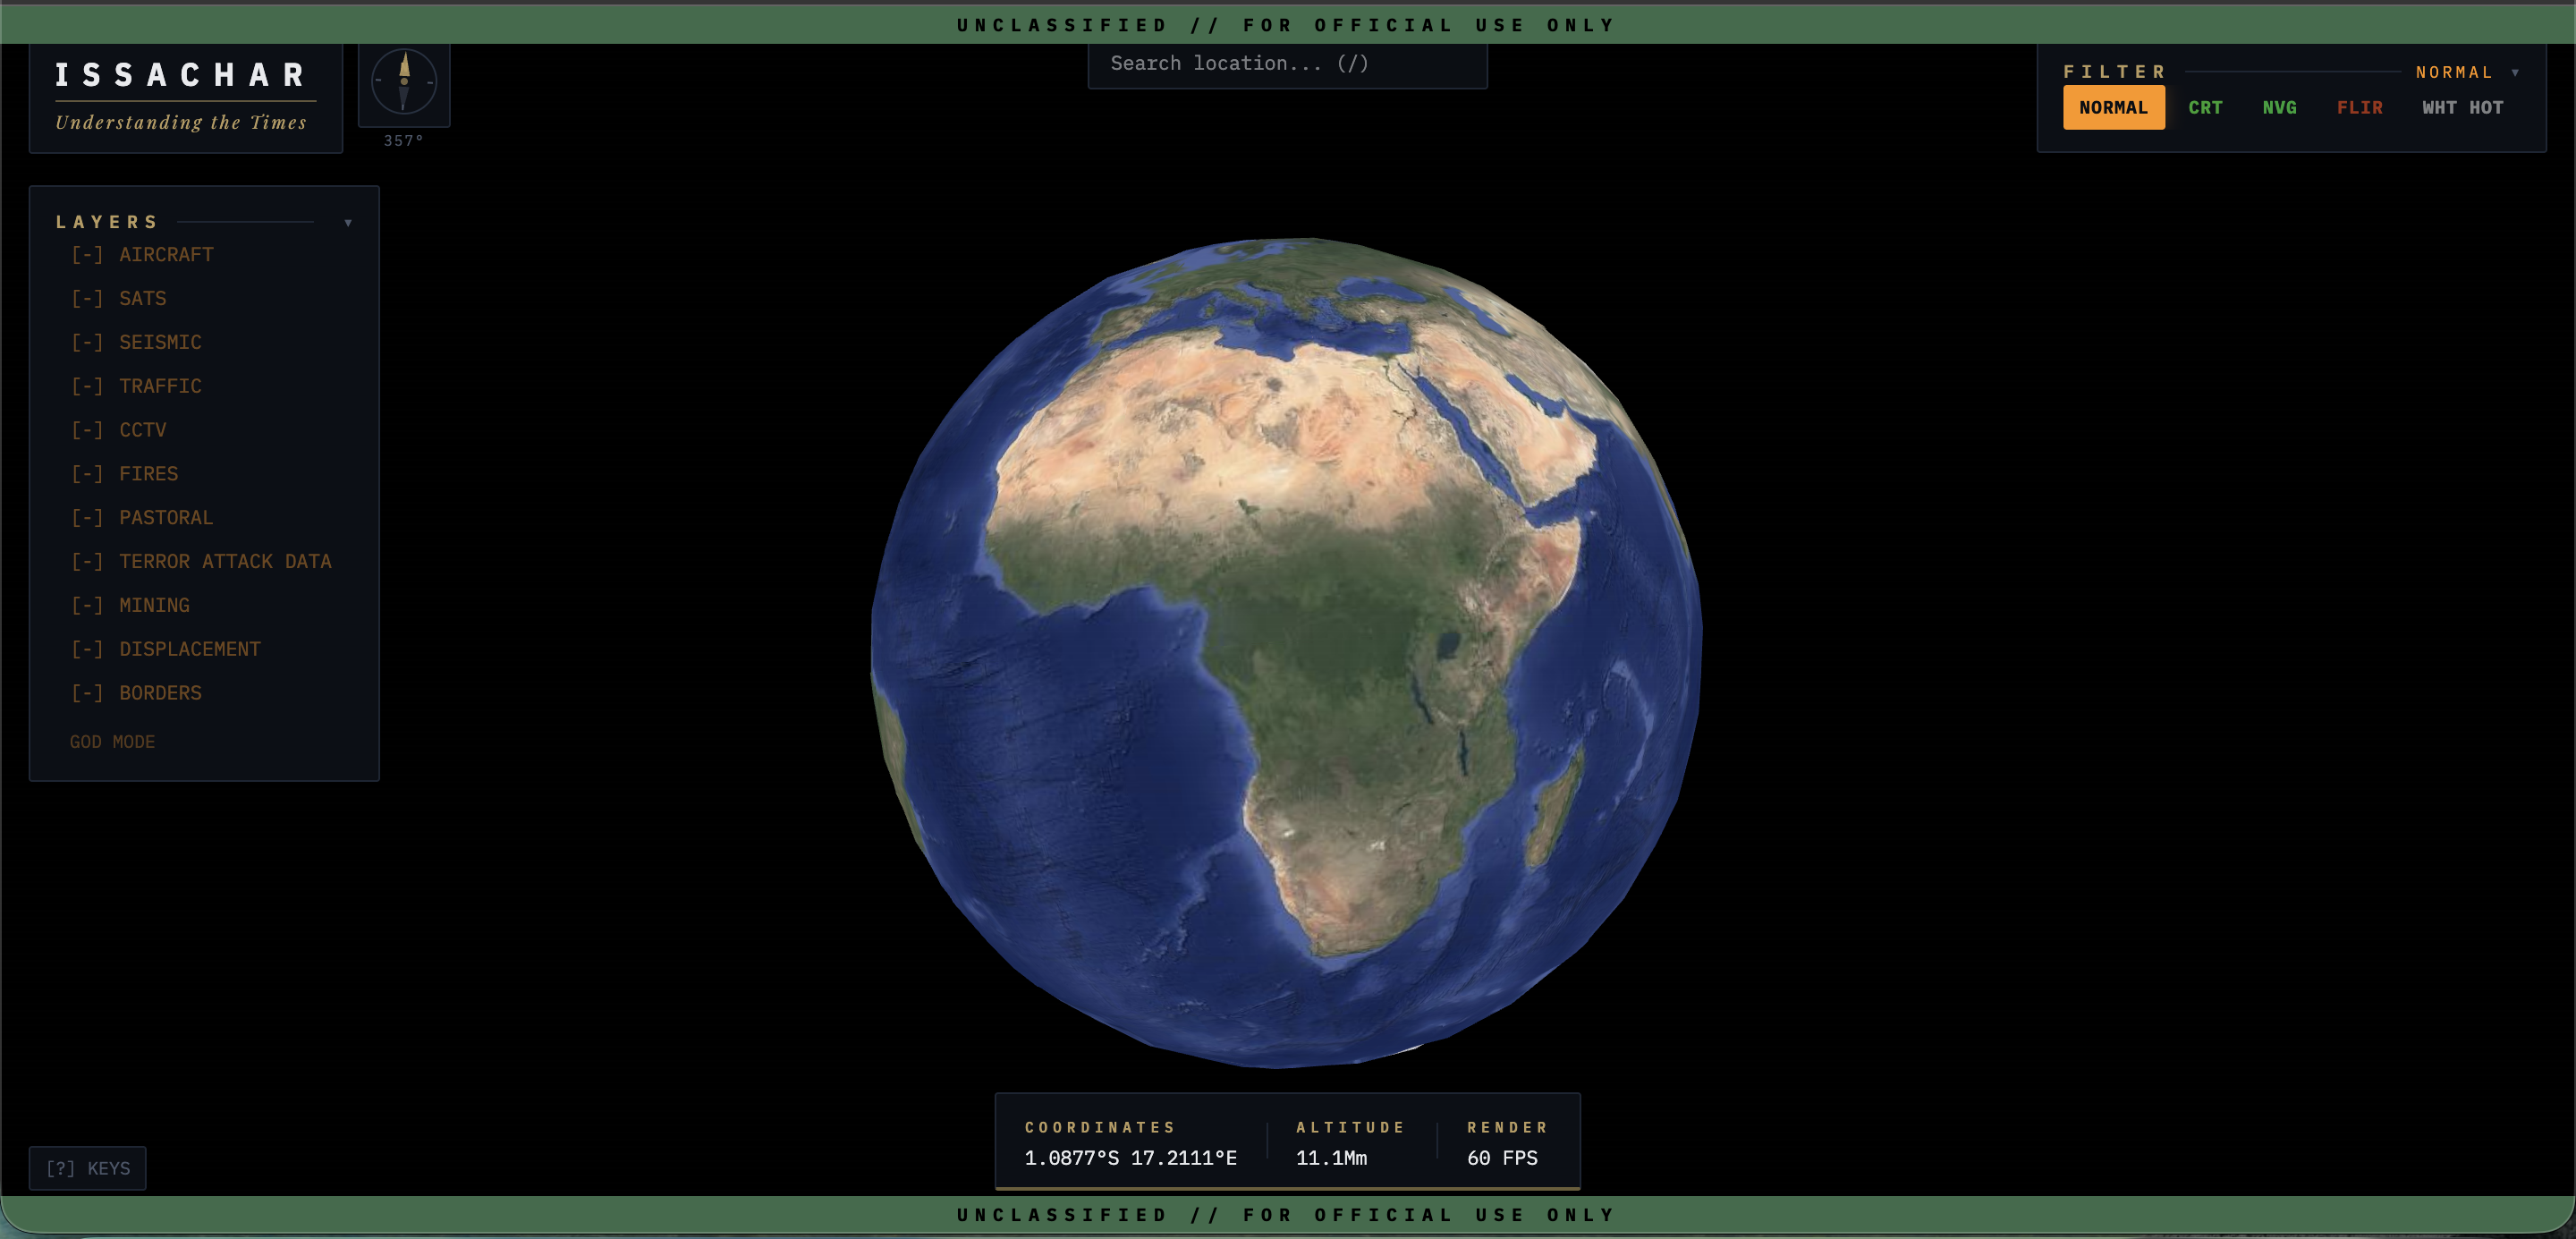This screenshot has height=1239, width=2576.
Task: Click the orange NORMAL filter status label
Action: point(2454,73)
